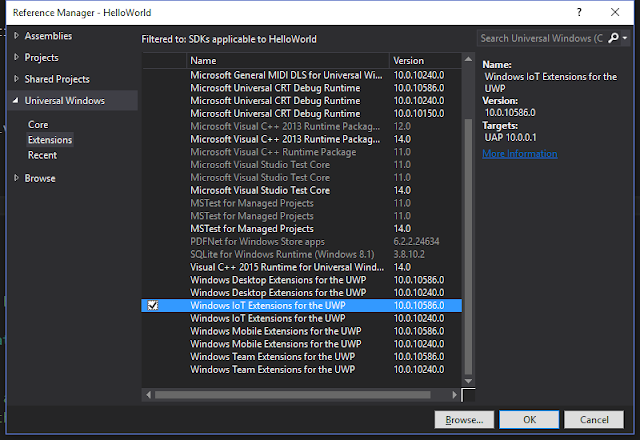This screenshot has height=440, width=640.
Task: Click the search magnifier icon
Action: point(613,38)
